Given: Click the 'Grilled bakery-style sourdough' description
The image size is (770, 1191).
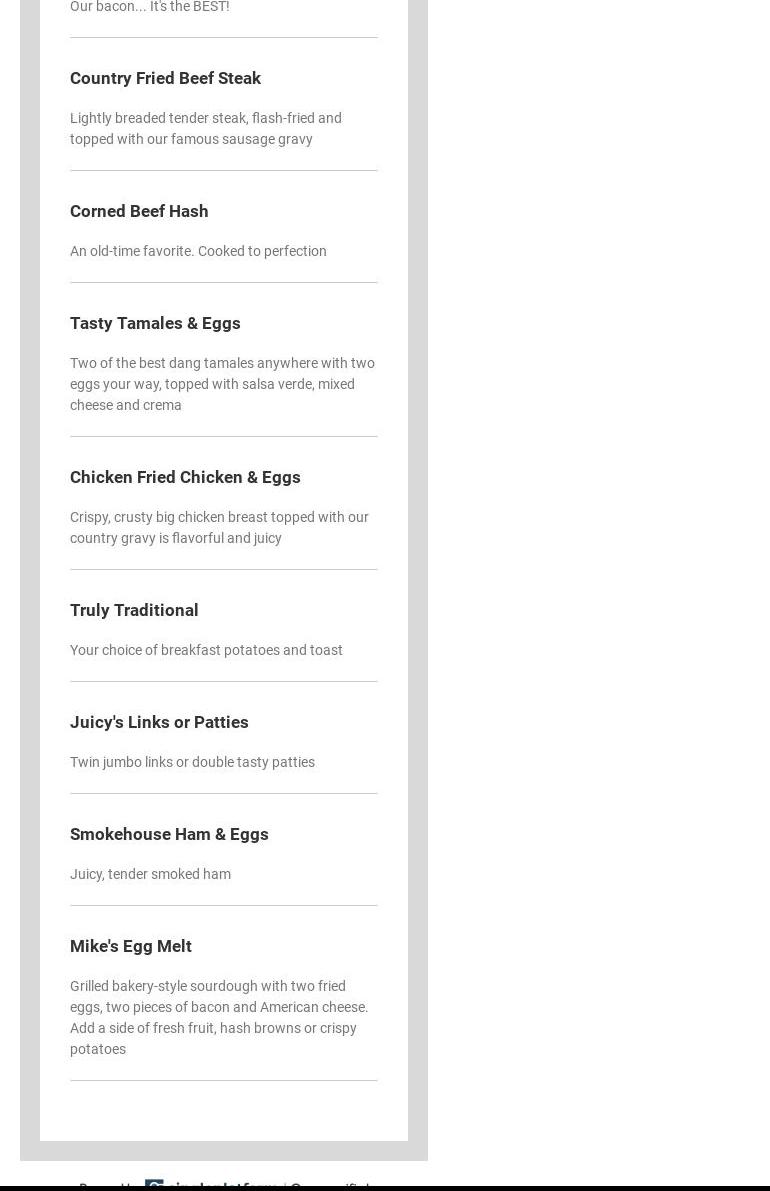Looking at the screenshot, I should tap(219, 1017).
